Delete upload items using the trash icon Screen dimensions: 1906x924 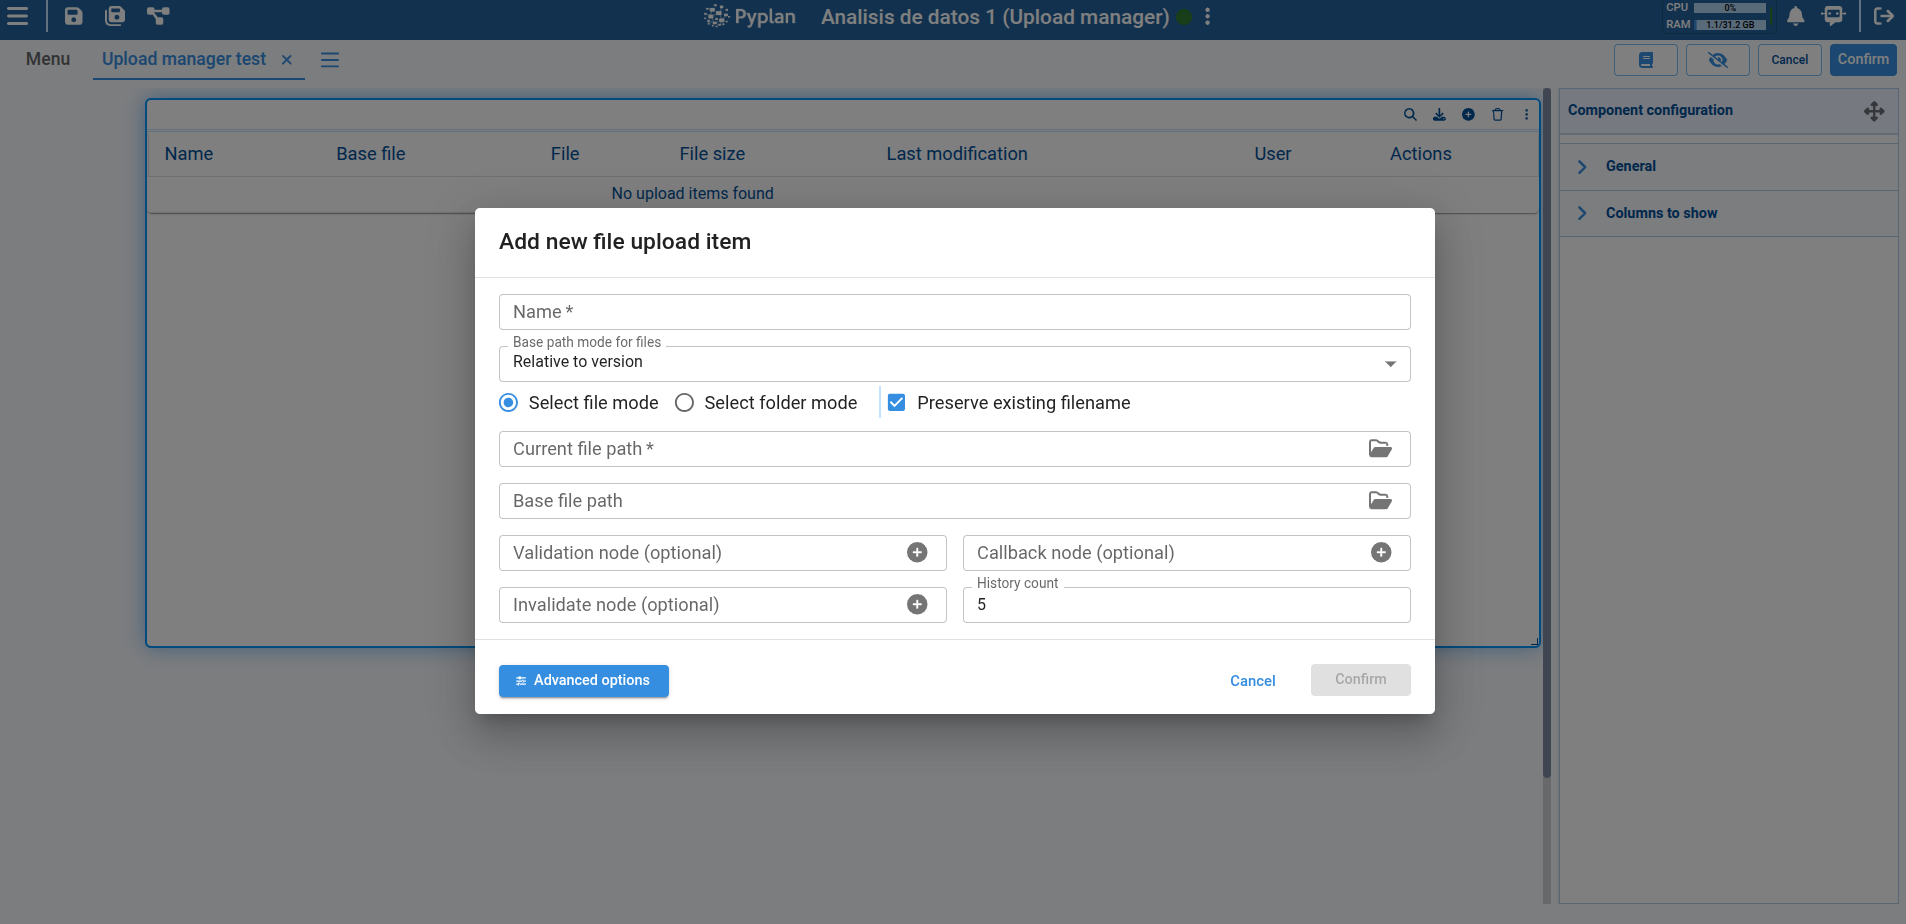tap(1496, 114)
